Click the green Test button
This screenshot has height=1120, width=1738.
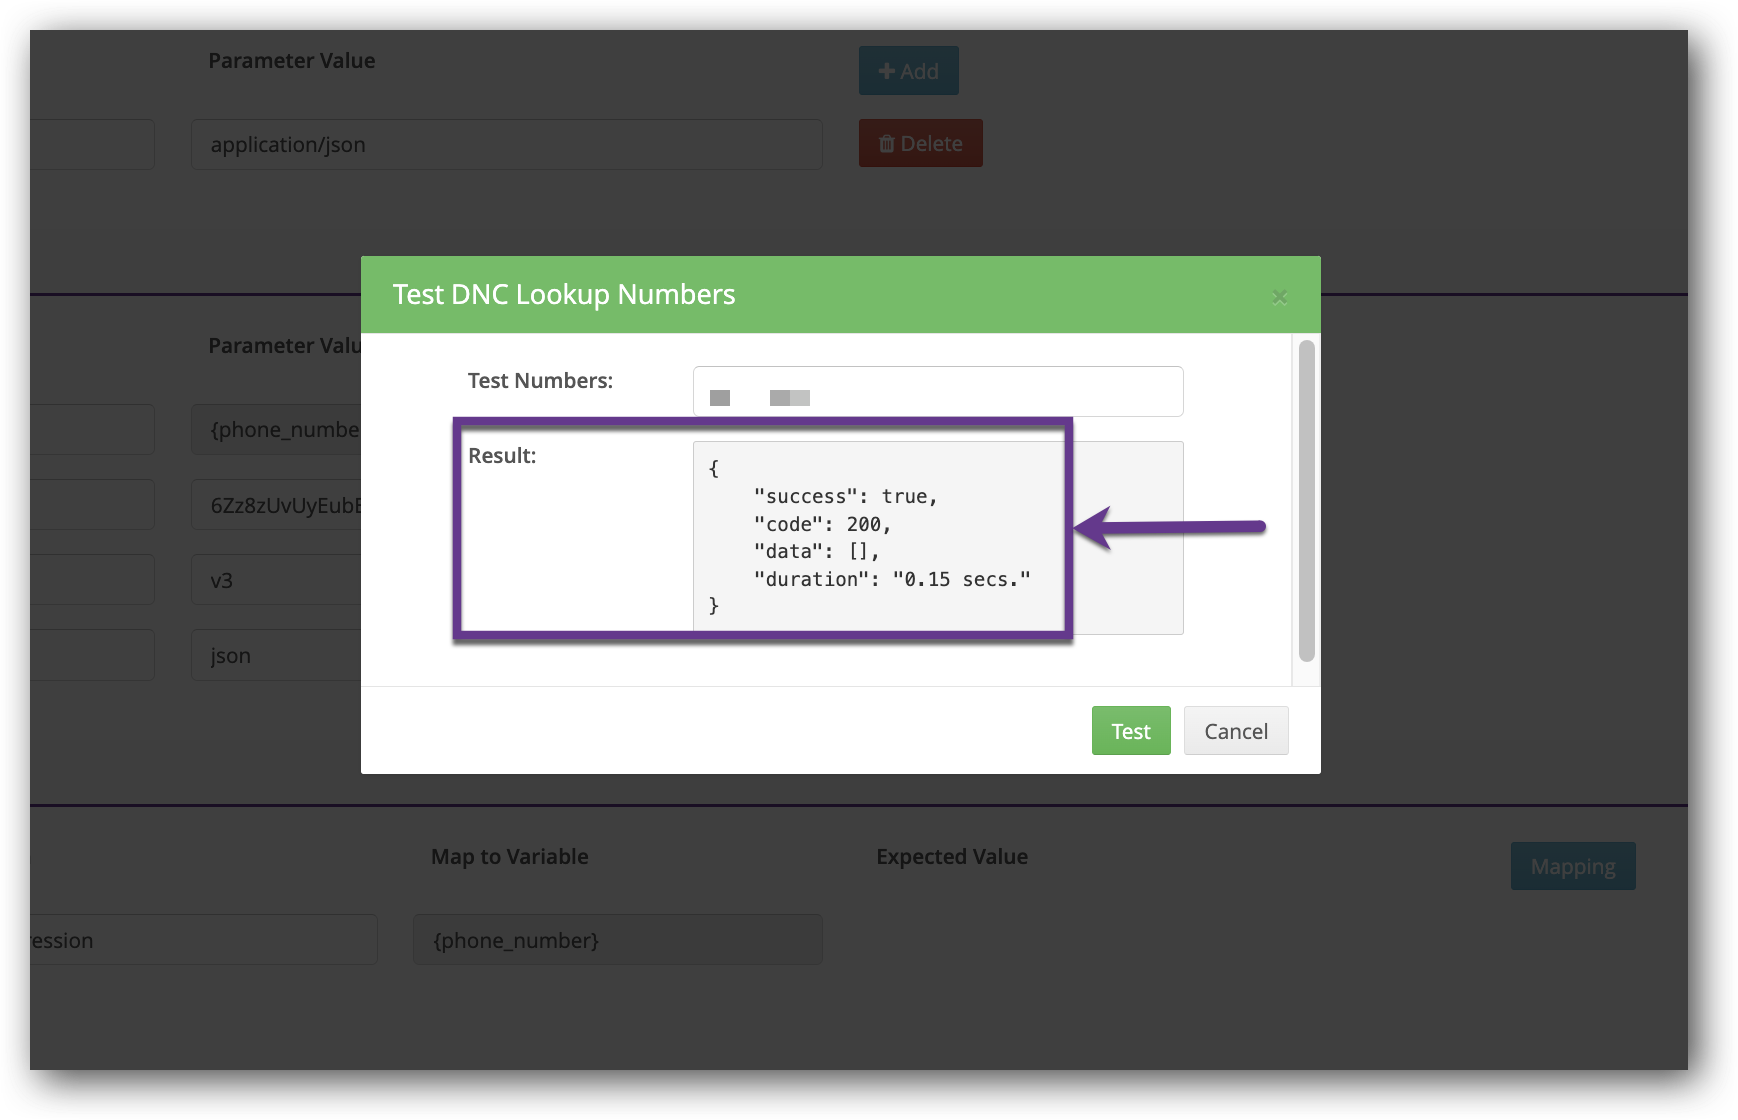click(1131, 731)
